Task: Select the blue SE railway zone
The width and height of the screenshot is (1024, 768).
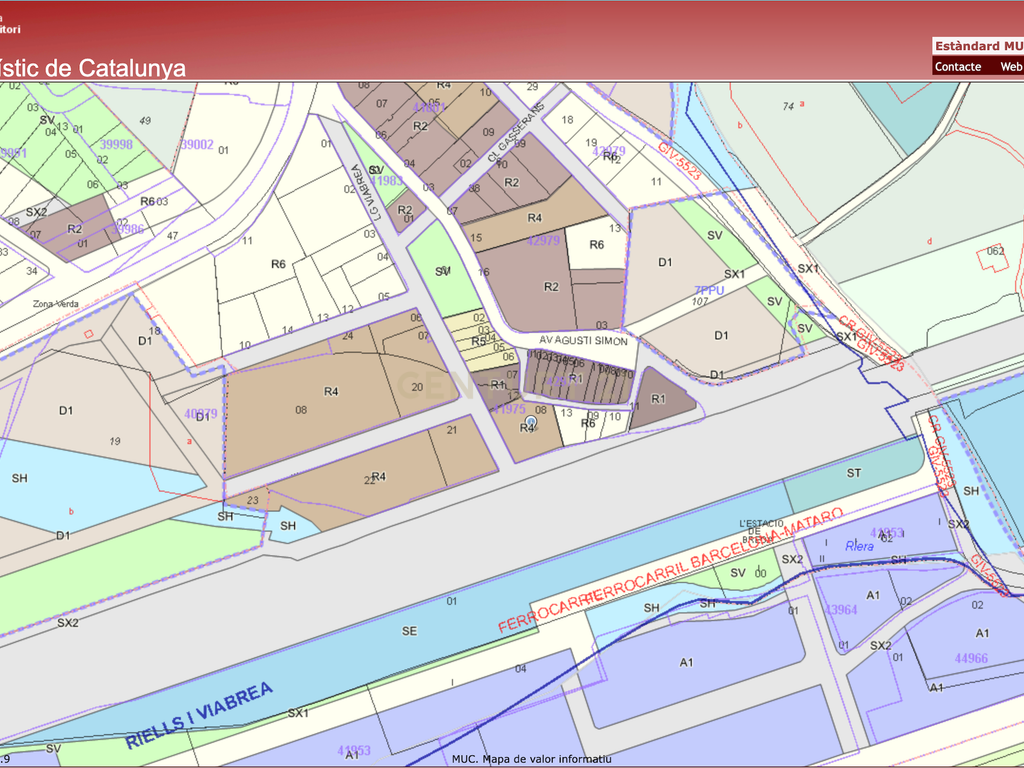Action: (x=409, y=631)
